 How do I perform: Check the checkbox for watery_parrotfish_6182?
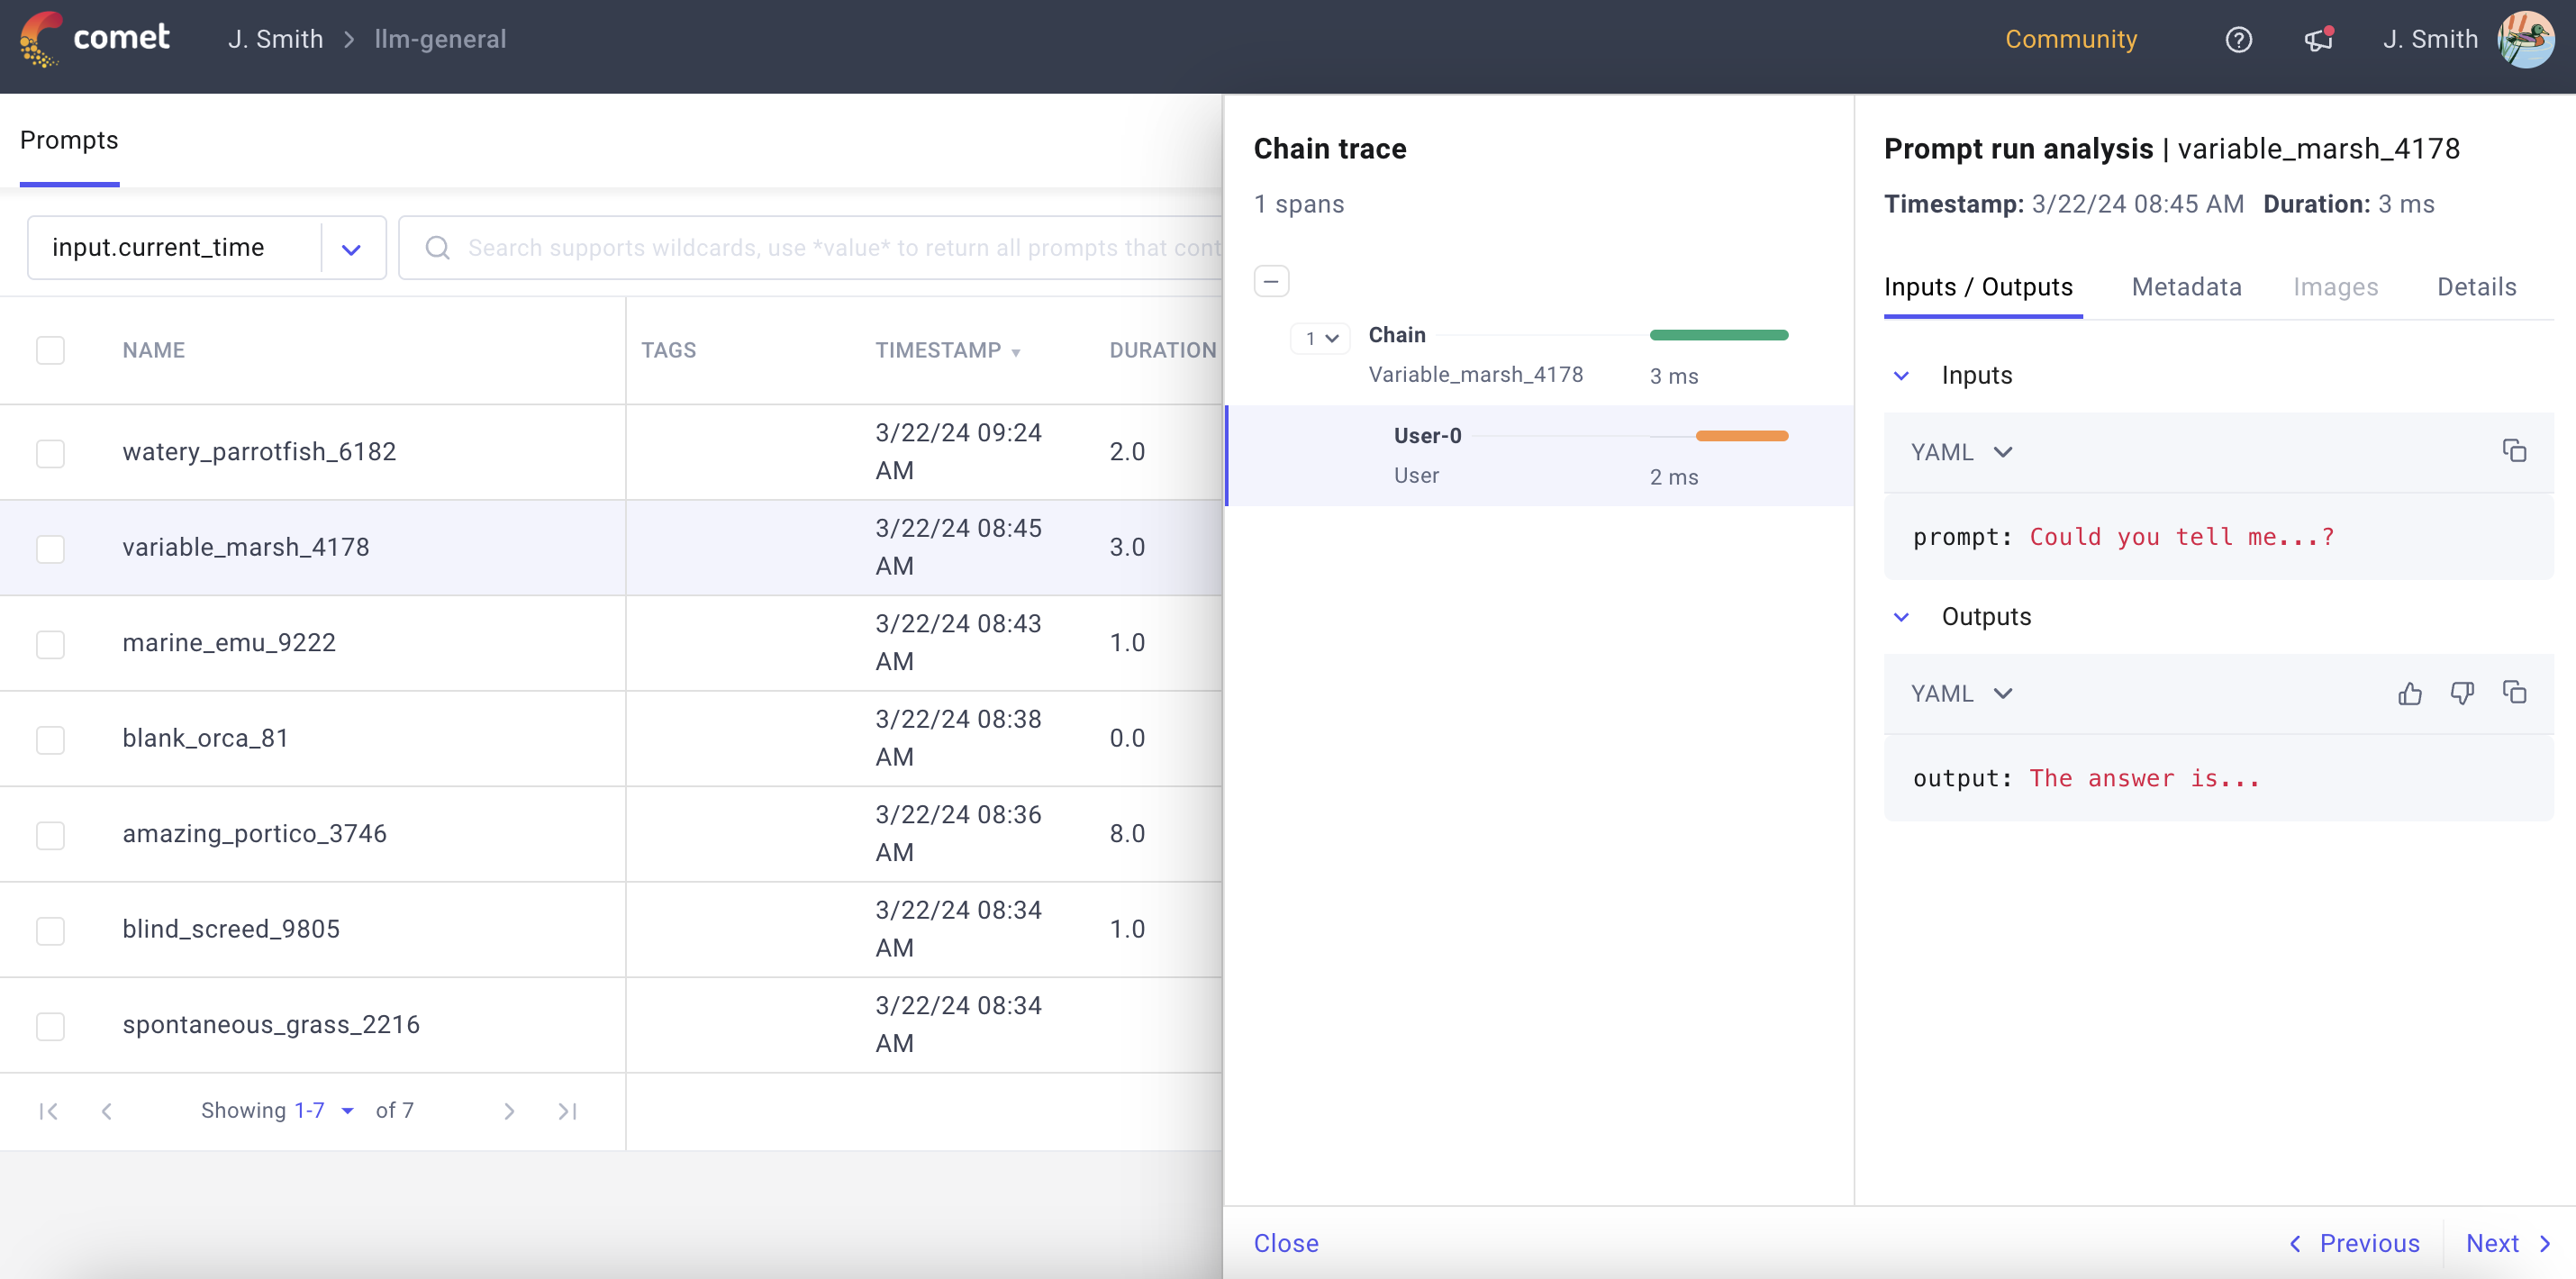[x=50, y=453]
